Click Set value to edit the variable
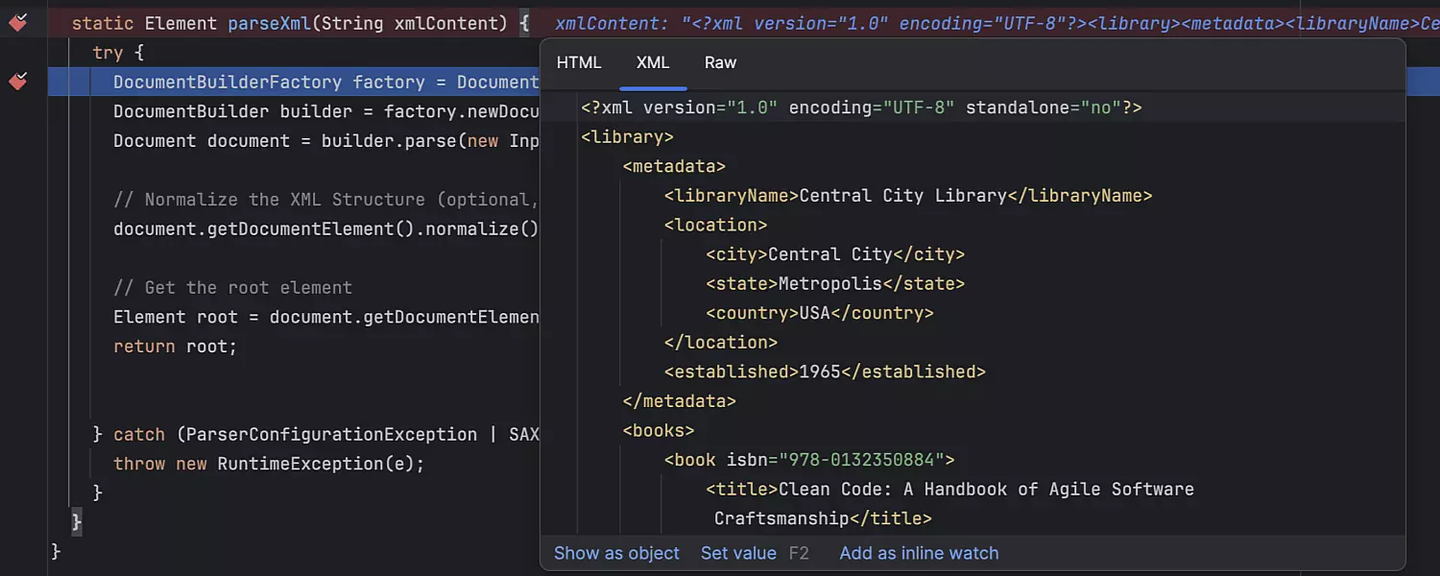This screenshot has width=1440, height=576. pyautogui.click(x=738, y=552)
